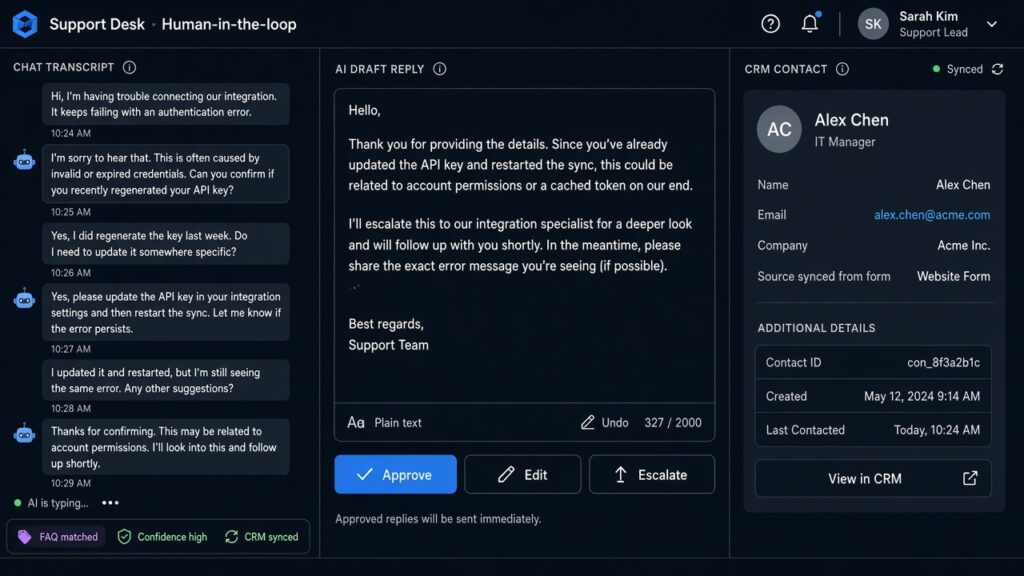
Task: Click the CRM refresh sync icon
Action: pos(997,69)
